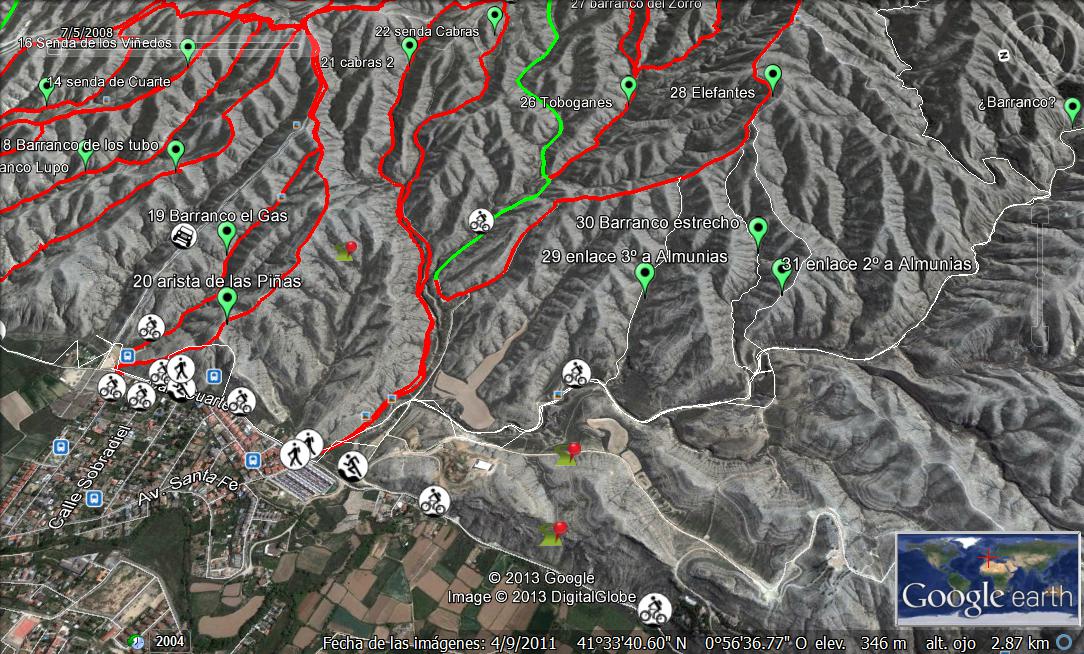Select the 20 arista de las Piñas pin
1084x654 pixels.
tap(227, 304)
